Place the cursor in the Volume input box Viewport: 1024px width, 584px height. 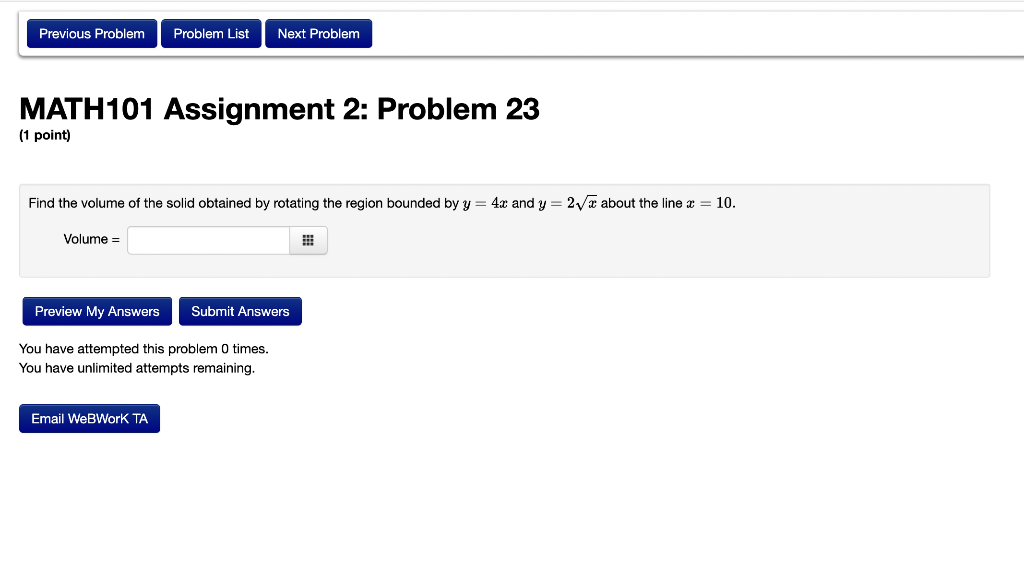(207, 240)
